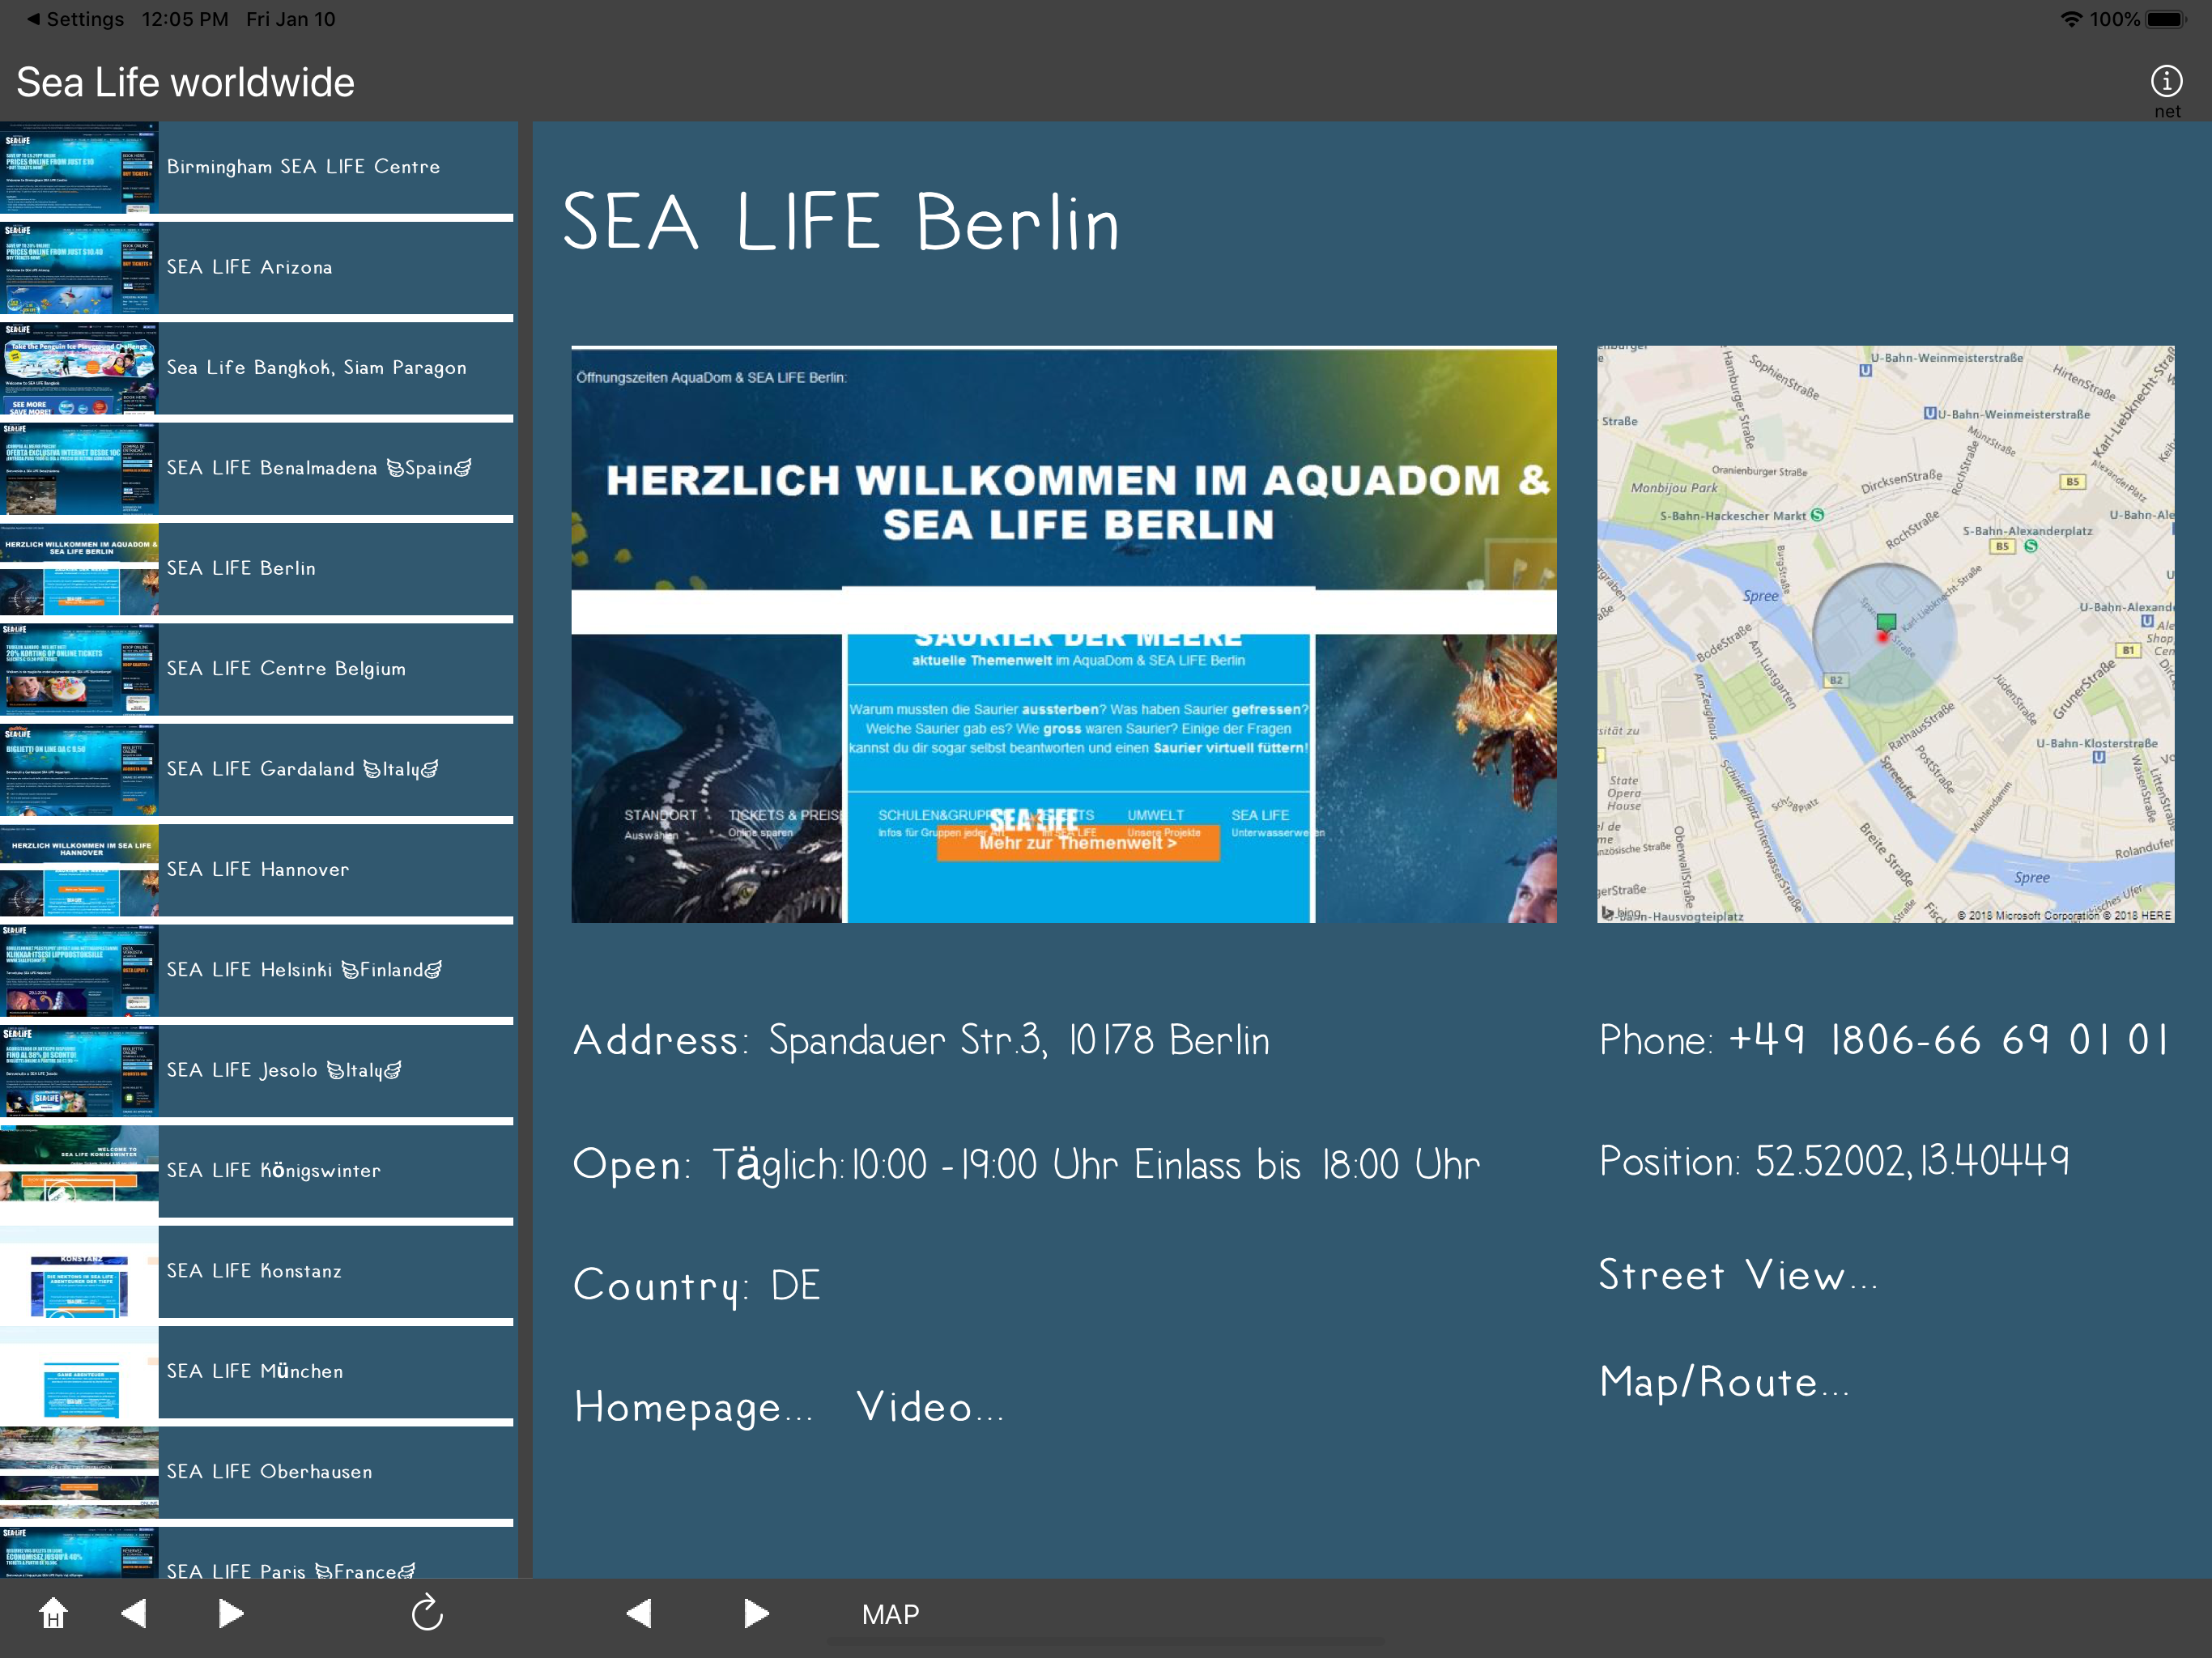Select the SEA LIFE Berlin list entry
Viewport: 2212px width, 1658px height.
click(x=257, y=568)
